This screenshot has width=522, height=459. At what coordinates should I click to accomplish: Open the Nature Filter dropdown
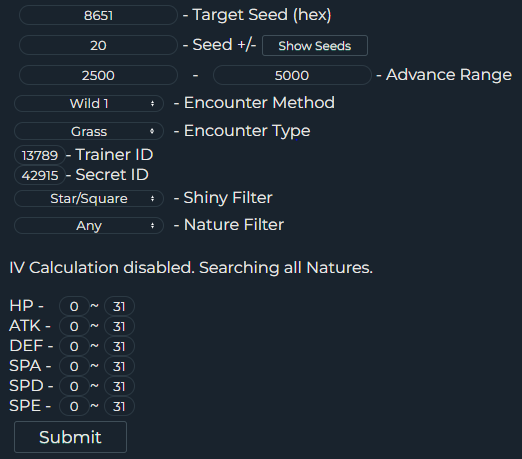tap(89, 226)
